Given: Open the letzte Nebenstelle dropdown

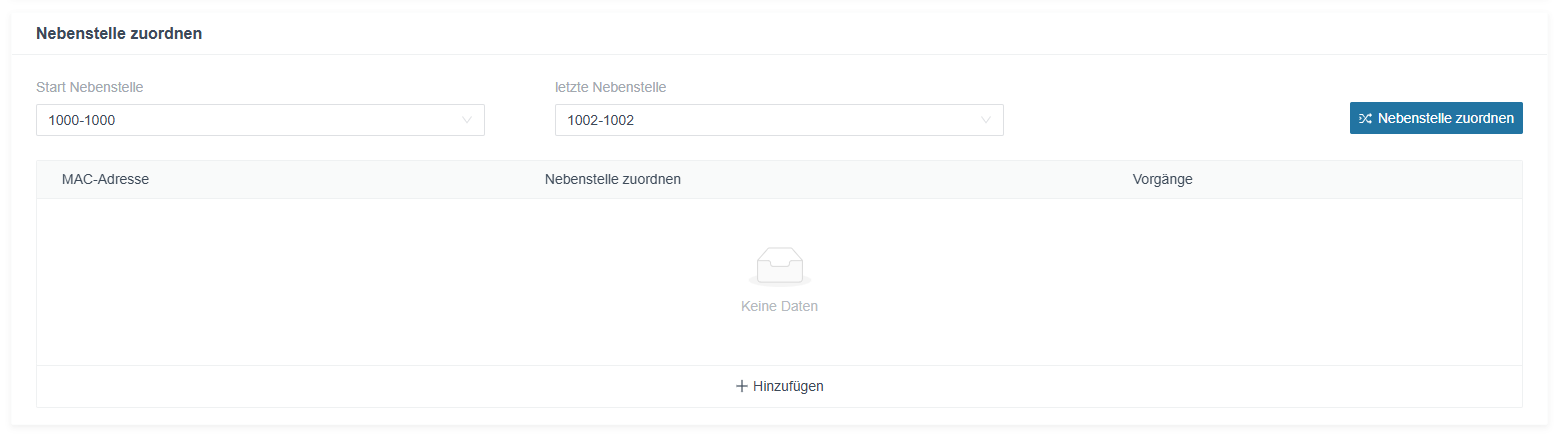Looking at the screenshot, I should (x=779, y=120).
